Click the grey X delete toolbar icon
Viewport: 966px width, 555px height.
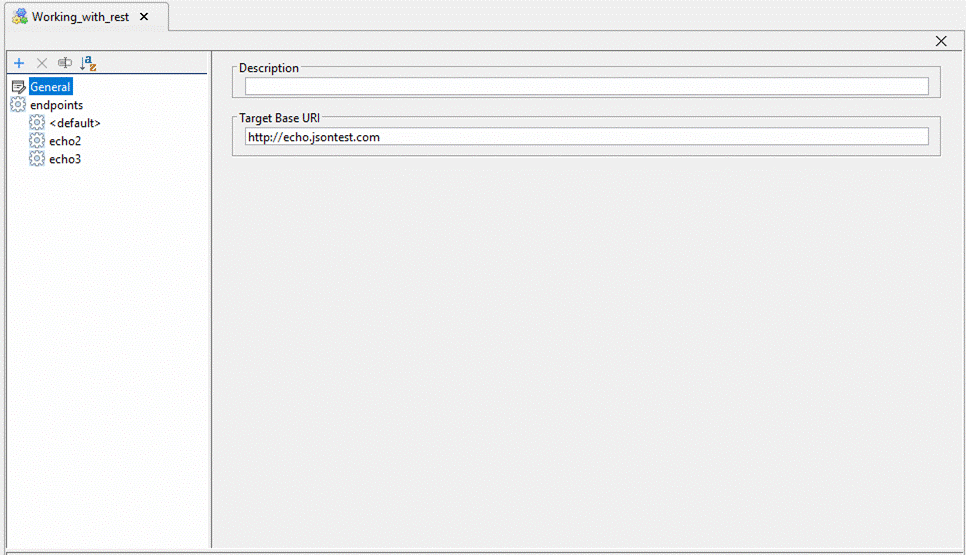pyautogui.click(x=42, y=63)
